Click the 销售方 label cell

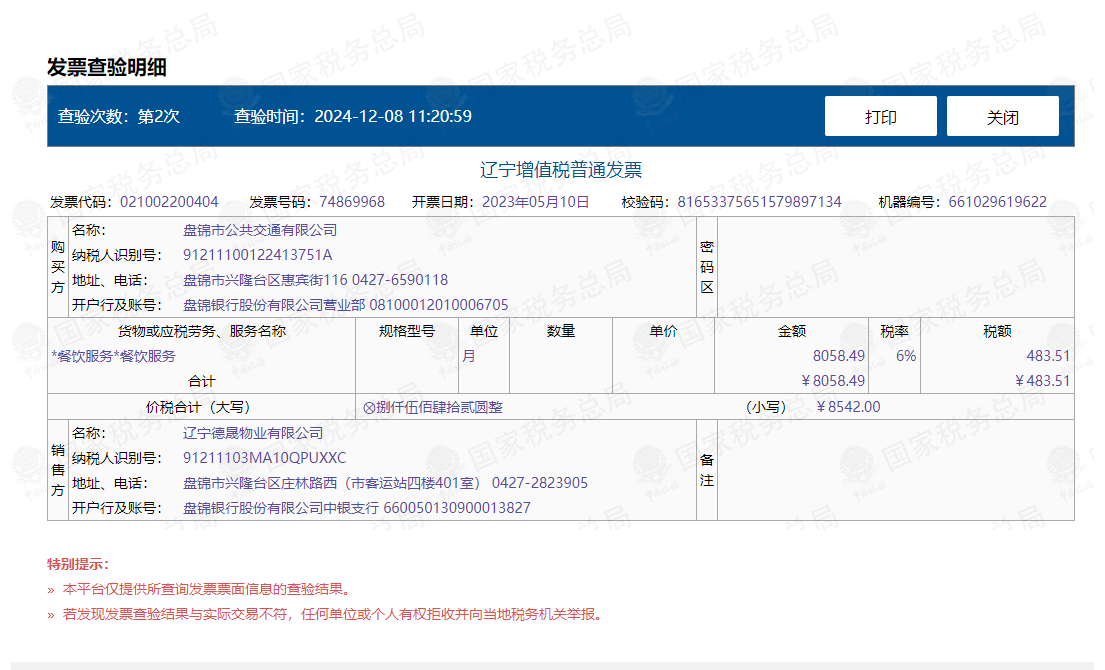tap(58, 470)
